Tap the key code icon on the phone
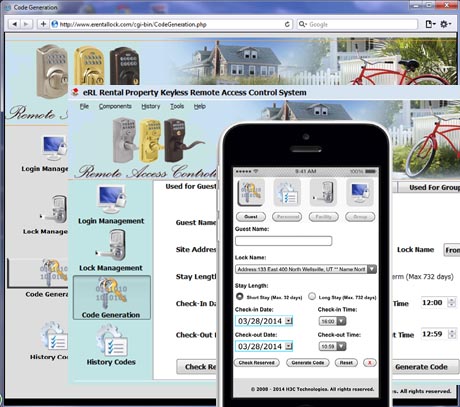 251,192
